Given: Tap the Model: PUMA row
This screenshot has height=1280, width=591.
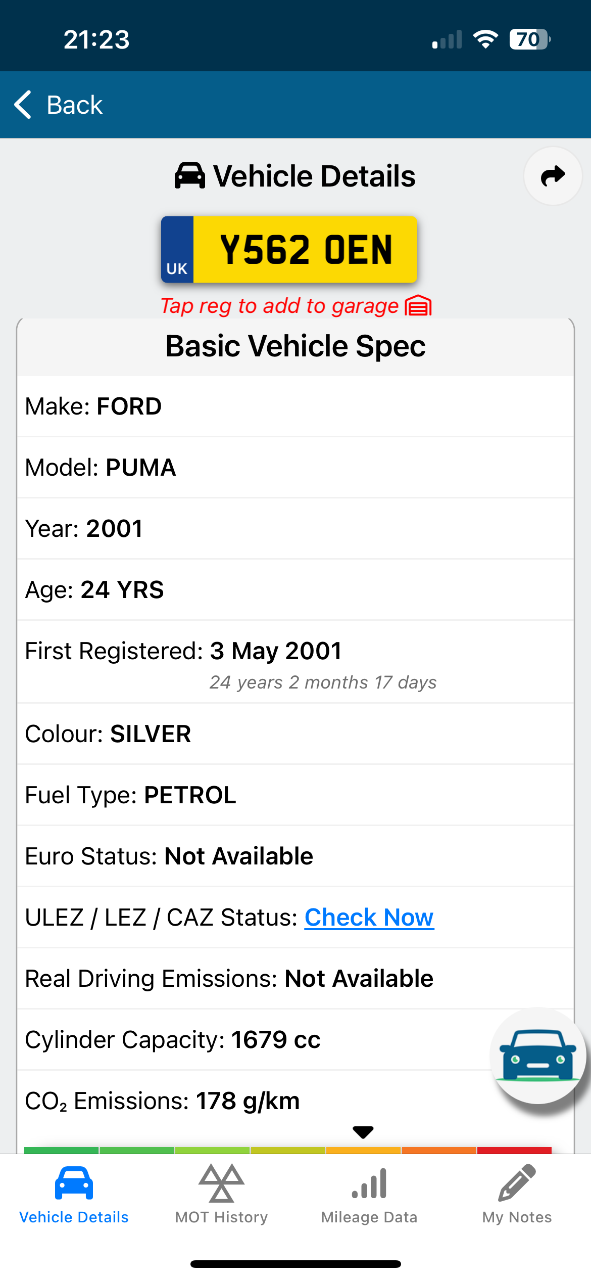Looking at the screenshot, I should 296,468.
